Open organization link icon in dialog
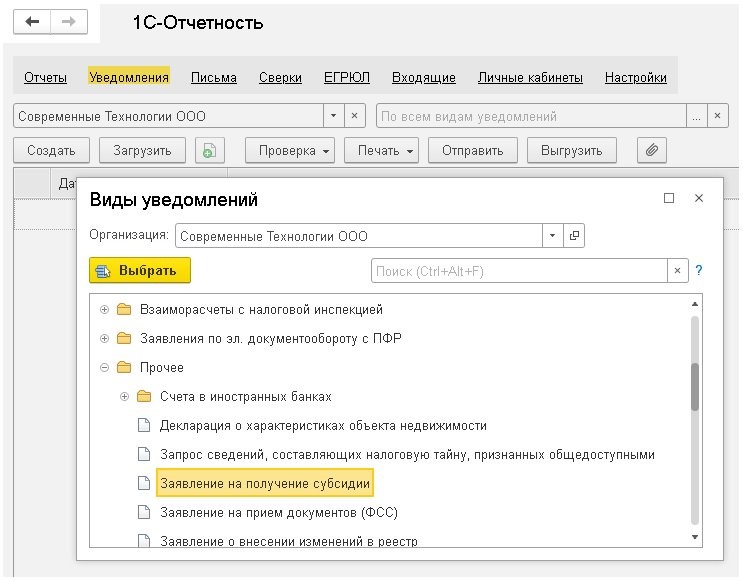 [x=574, y=236]
